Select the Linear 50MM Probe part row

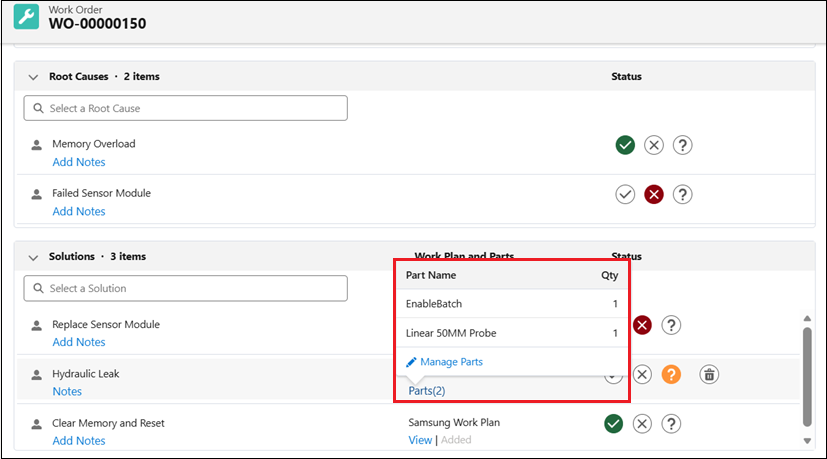point(512,333)
